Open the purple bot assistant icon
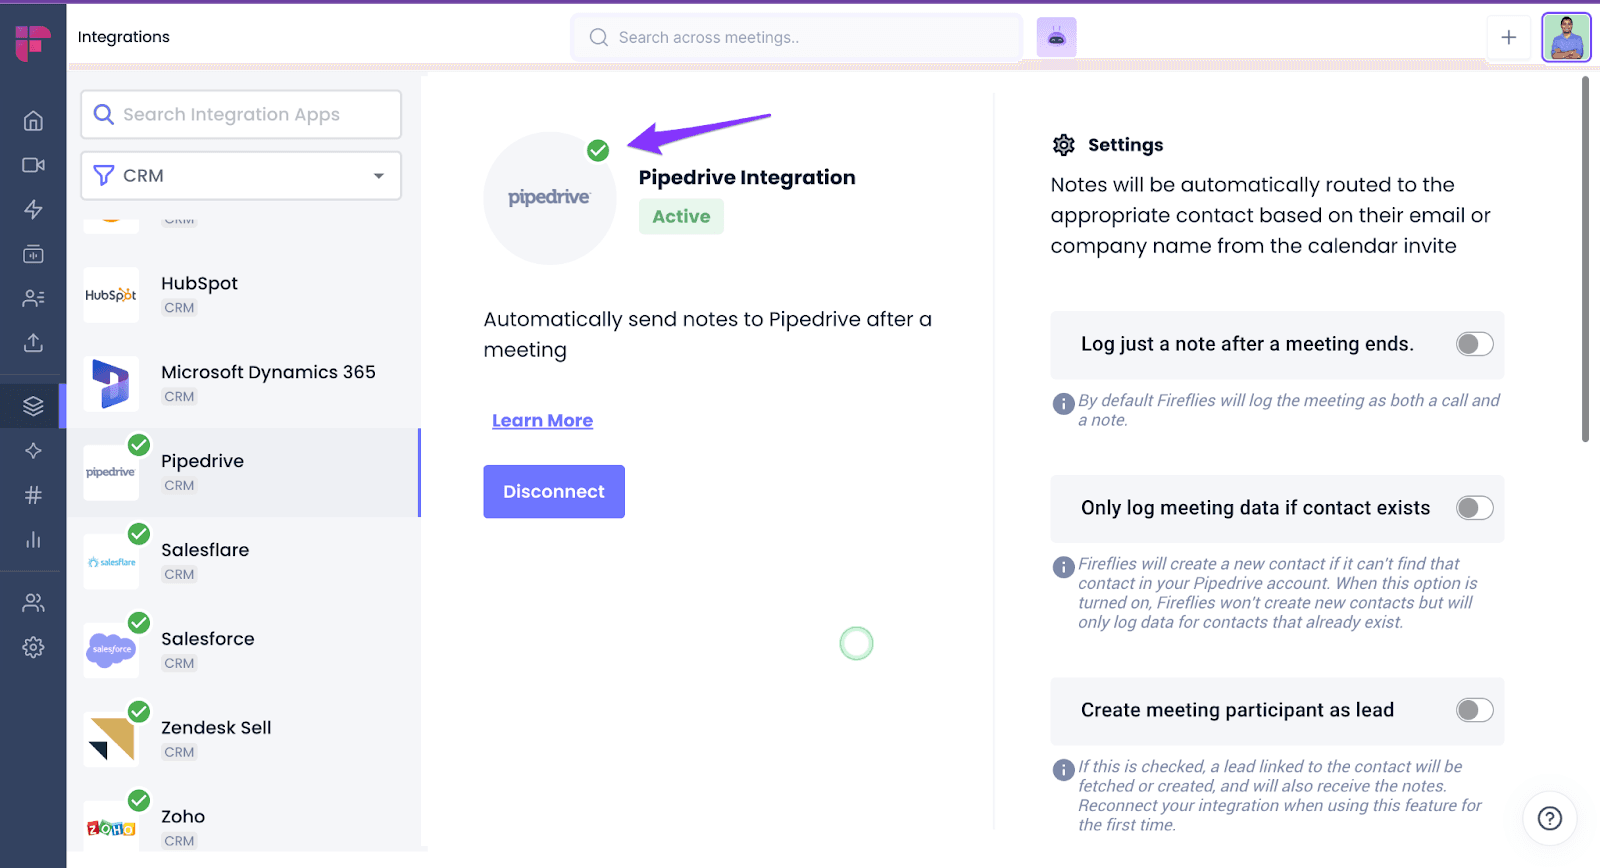Viewport: 1600px width, 868px height. pyautogui.click(x=1056, y=37)
